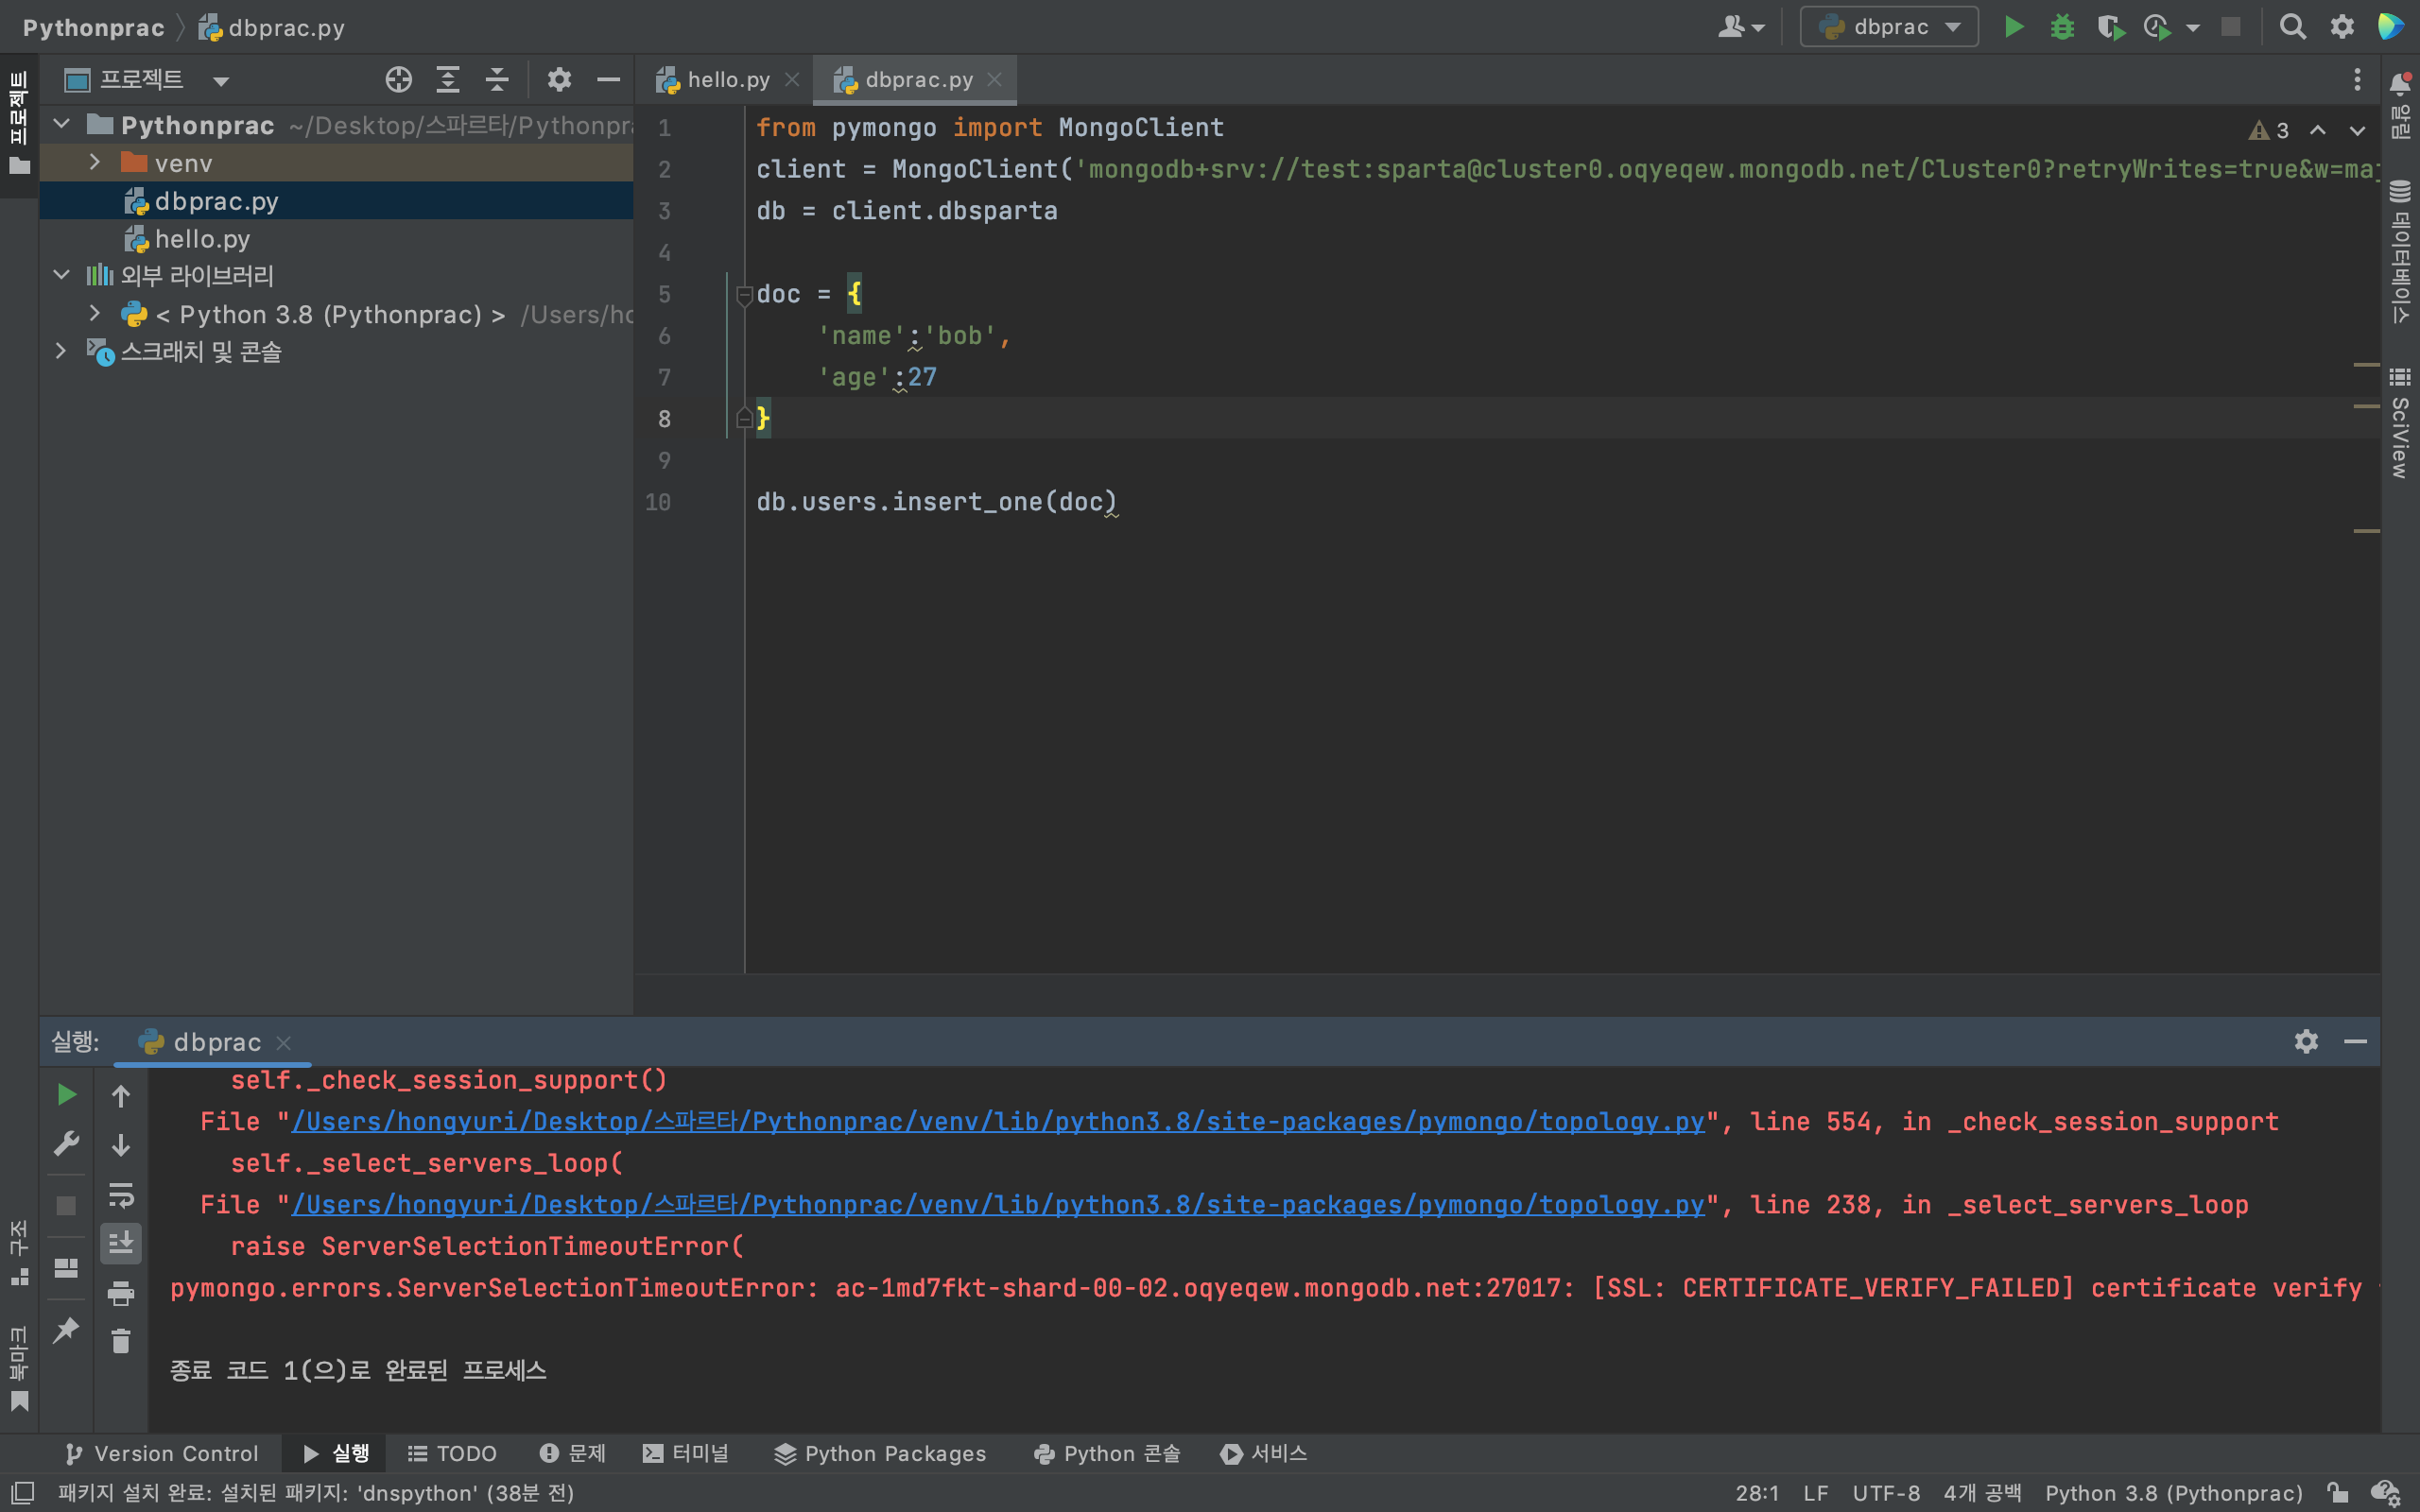Expand all items in the project panel
Image resolution: width=2420 pixels, height=1512 pixels.
[448, 80]
